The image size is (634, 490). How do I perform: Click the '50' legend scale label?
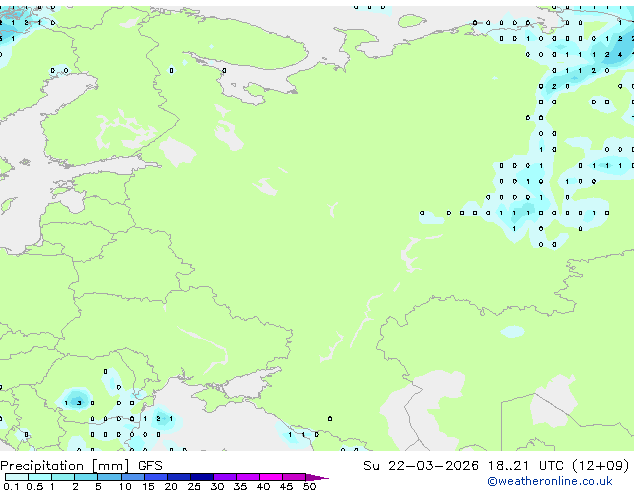pyautogui.click(x=310, y=486)
